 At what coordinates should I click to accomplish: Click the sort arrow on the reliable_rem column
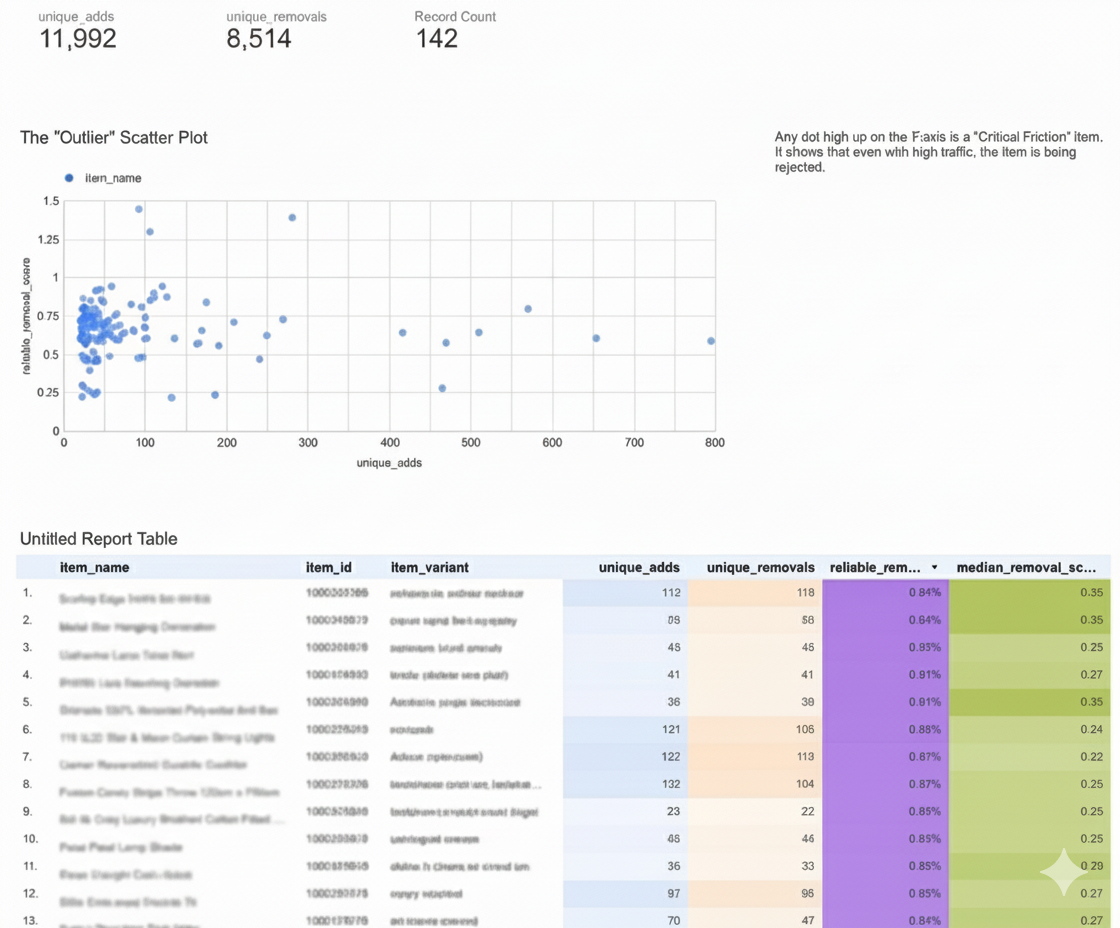coord(934,568)
